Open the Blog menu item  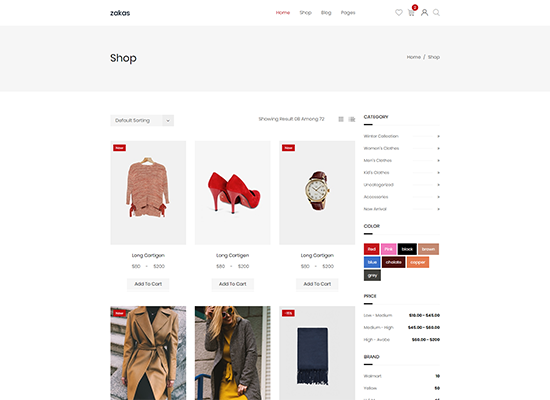[x=326, y=13]
